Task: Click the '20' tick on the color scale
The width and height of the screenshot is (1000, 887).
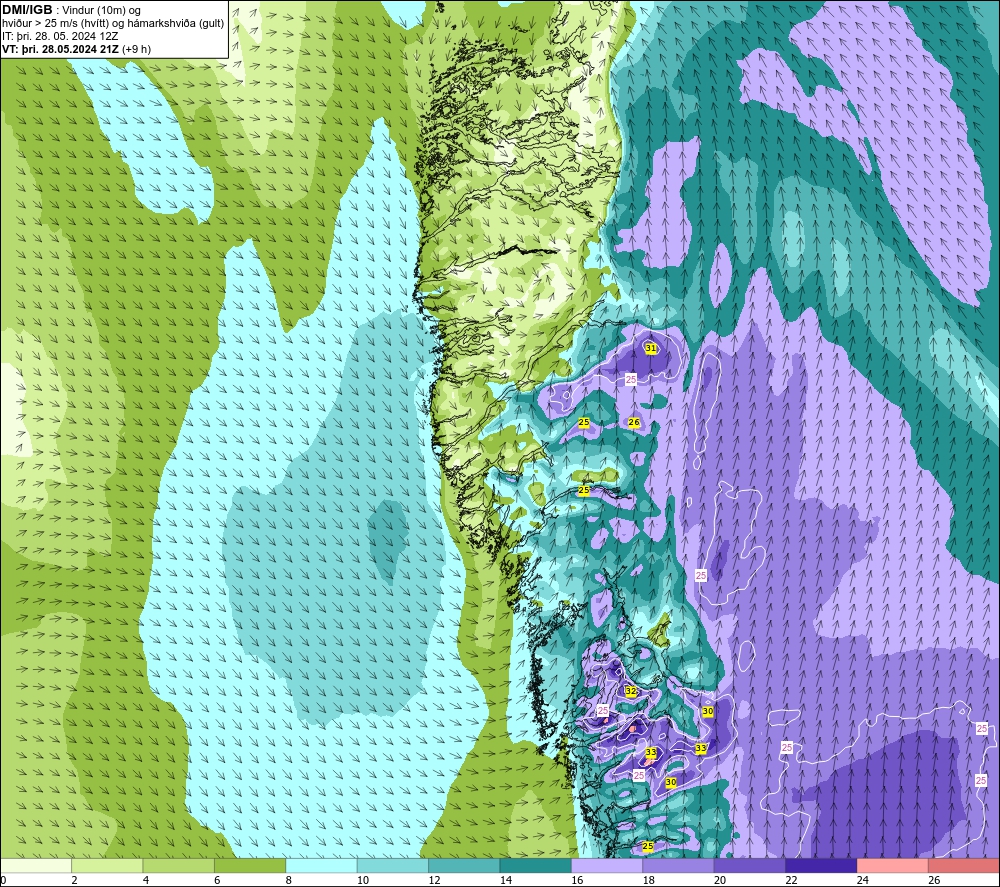Action: tap(720, 880)
